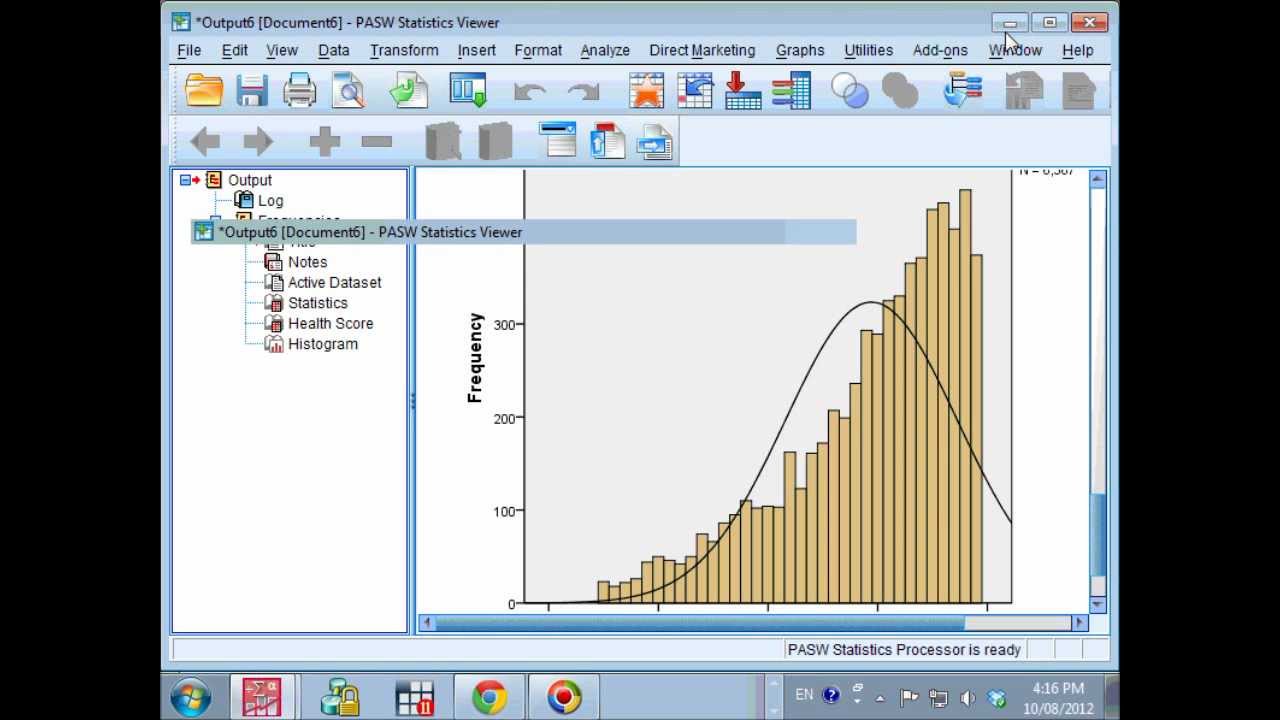The height and width of the screenshot is (720, 1280).
Task: Click the horizontal scrollbar thumb in output pane
Action: pos(700,623)
